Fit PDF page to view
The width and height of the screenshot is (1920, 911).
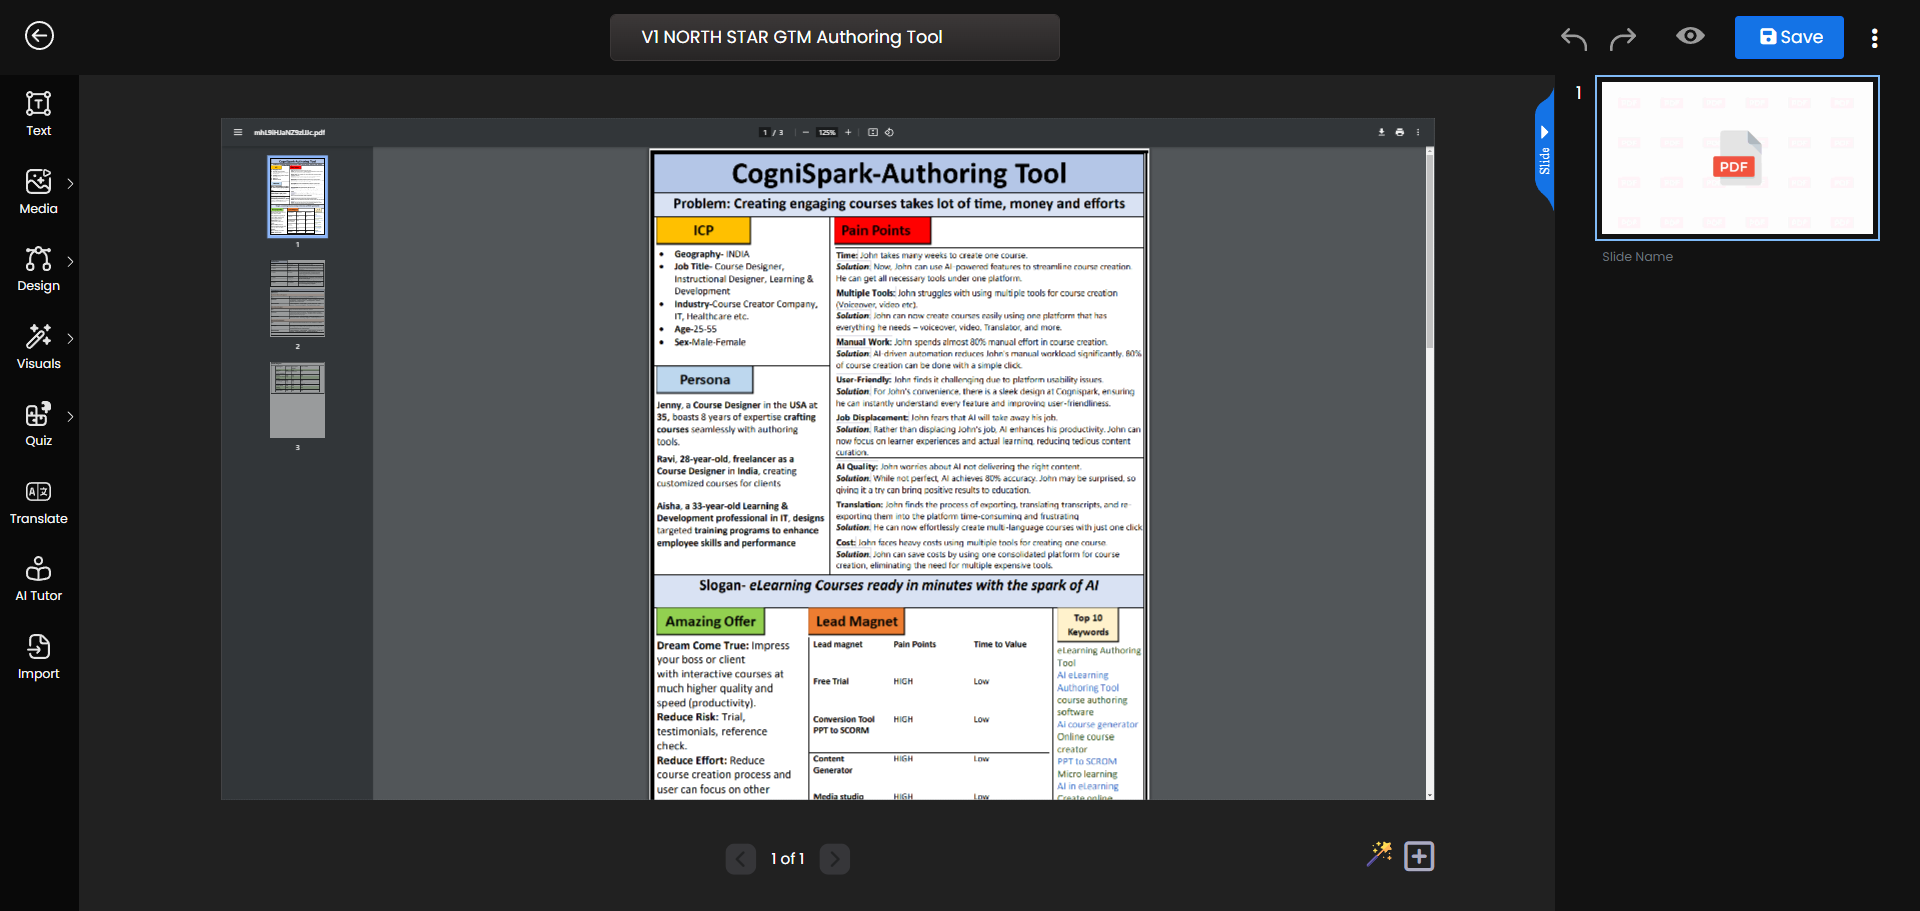(873, 132)
